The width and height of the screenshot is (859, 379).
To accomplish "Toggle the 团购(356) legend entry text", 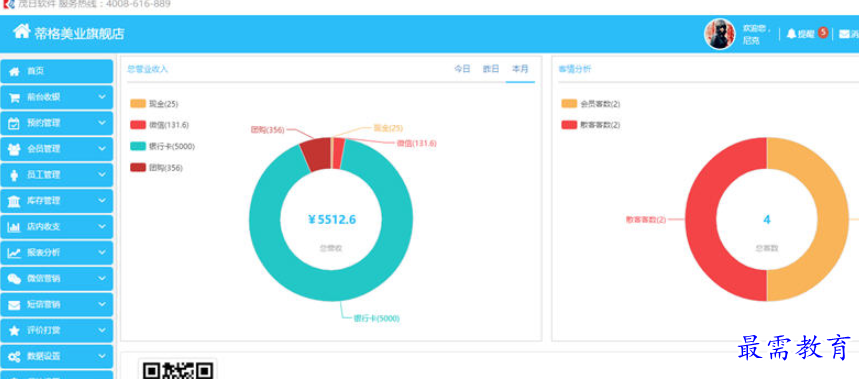I will [165, 168].
